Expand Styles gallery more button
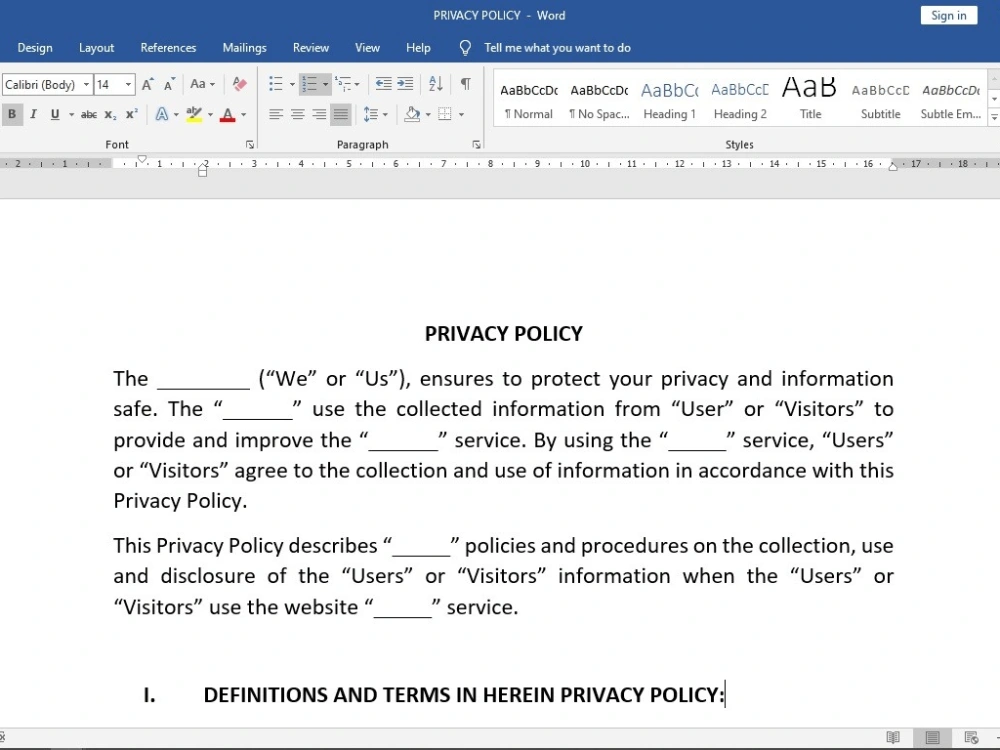This screenshot has height=750, width=1000. click(994, 117)
